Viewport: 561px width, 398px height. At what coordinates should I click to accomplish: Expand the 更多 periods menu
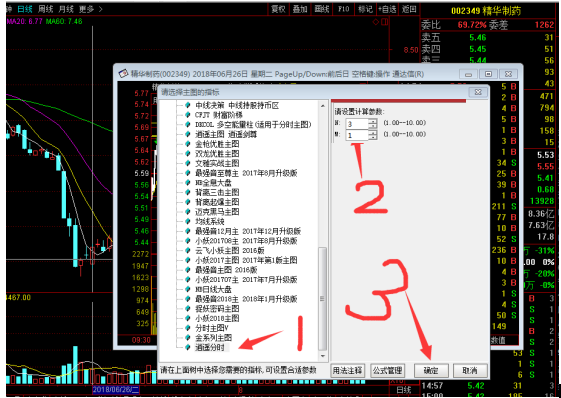(x=90, y=9)
